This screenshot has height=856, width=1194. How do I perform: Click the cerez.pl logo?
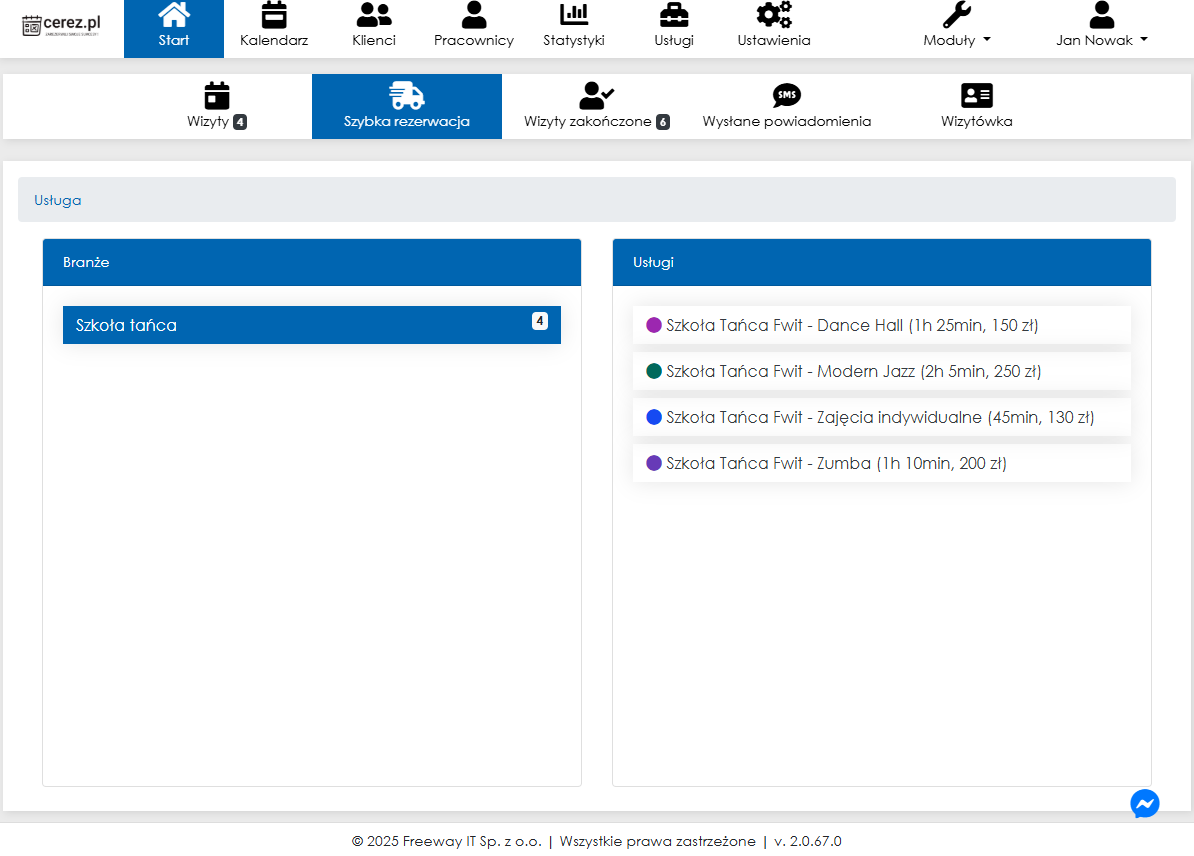[61, 25]
